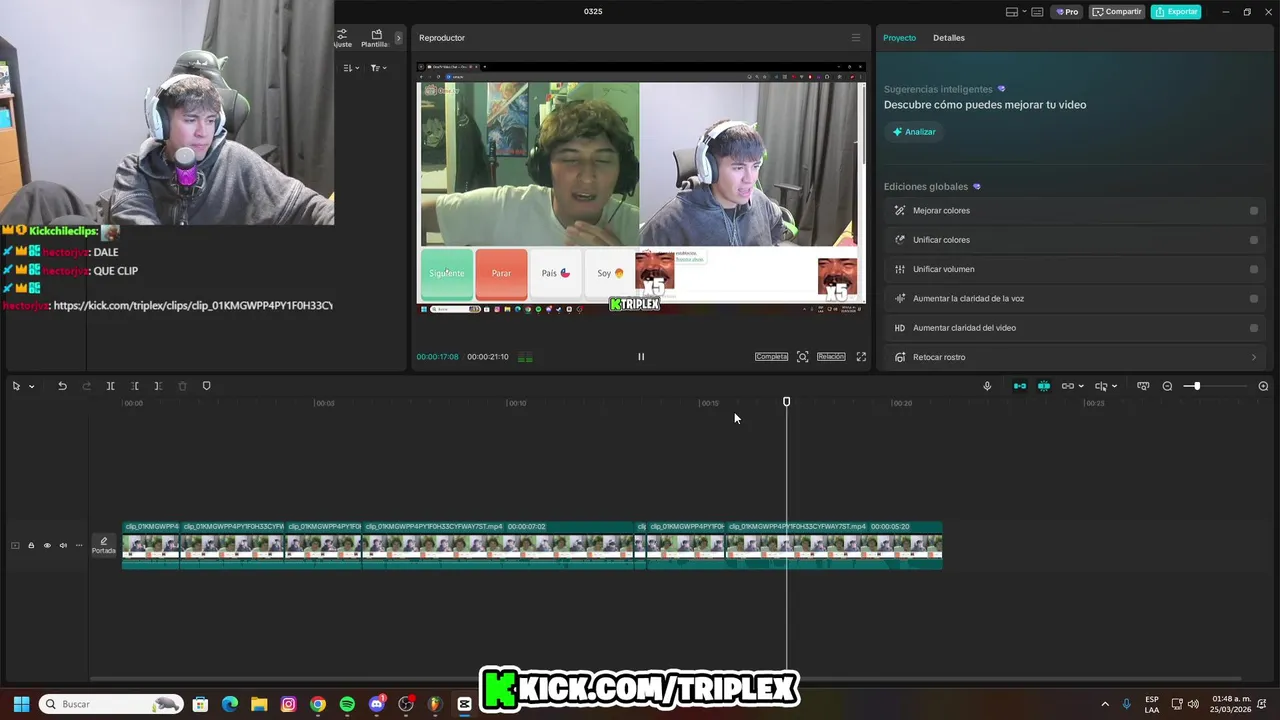Select the clip labeled 00:00:07:02
1280x720 pixels.
(498, 545)
